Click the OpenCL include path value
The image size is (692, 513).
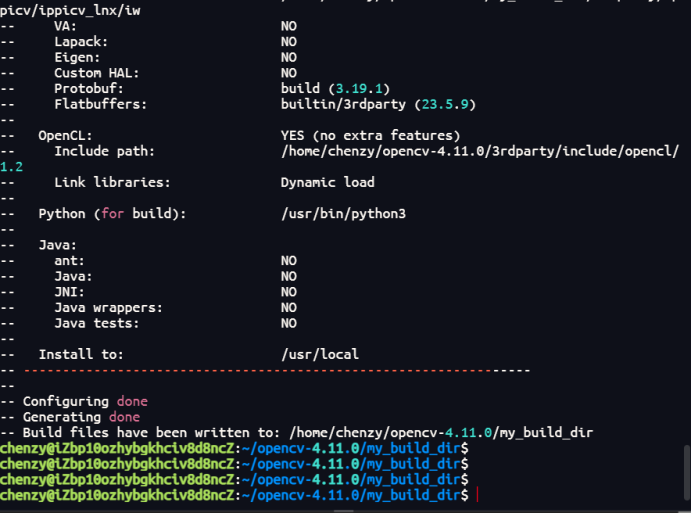pyautogui.click(x=480, y=151)
